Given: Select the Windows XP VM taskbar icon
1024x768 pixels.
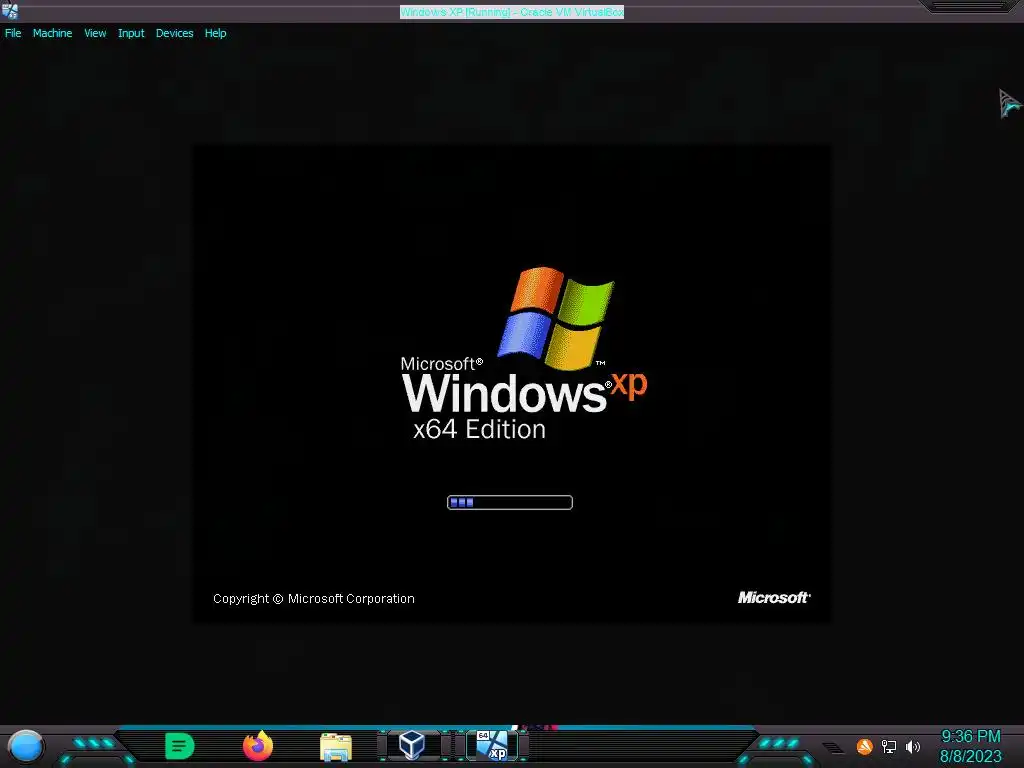Looking at the screenshot, I should pos(492,745).
